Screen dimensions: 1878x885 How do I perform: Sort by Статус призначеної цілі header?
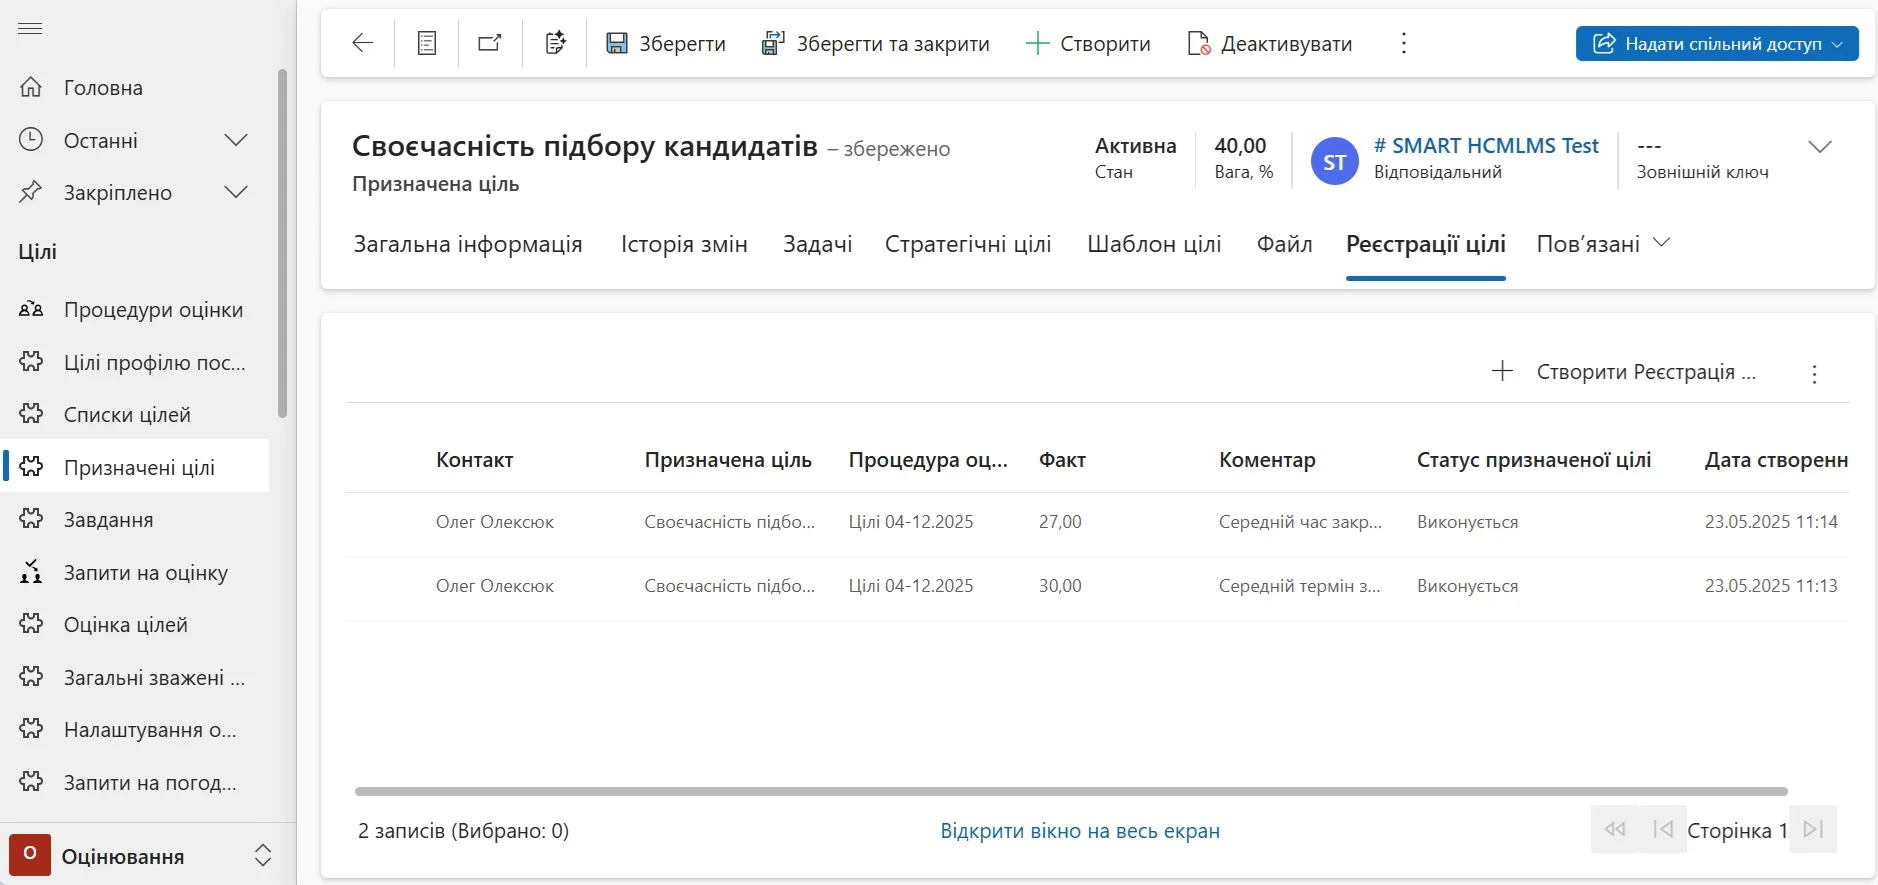[x=1534, y=460]
